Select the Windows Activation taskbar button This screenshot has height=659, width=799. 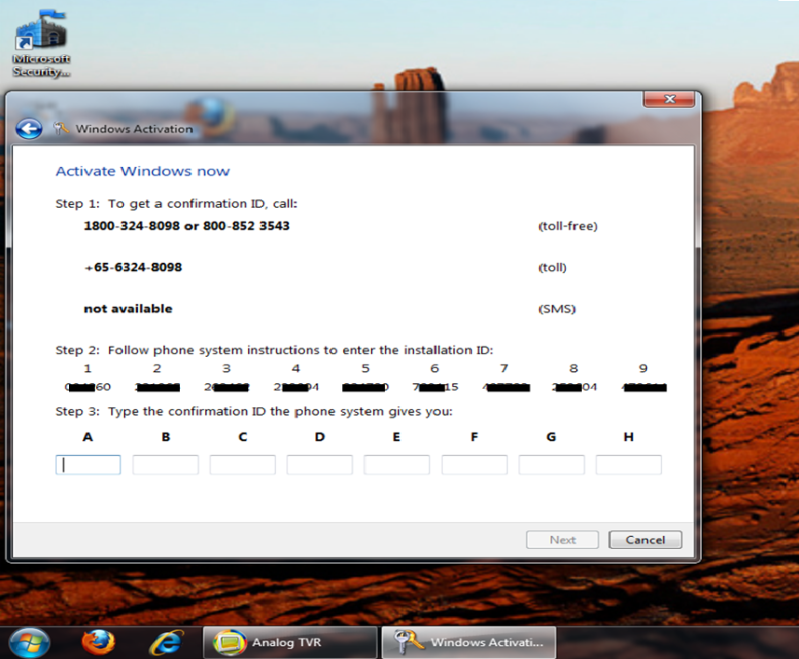click(469, 642)
